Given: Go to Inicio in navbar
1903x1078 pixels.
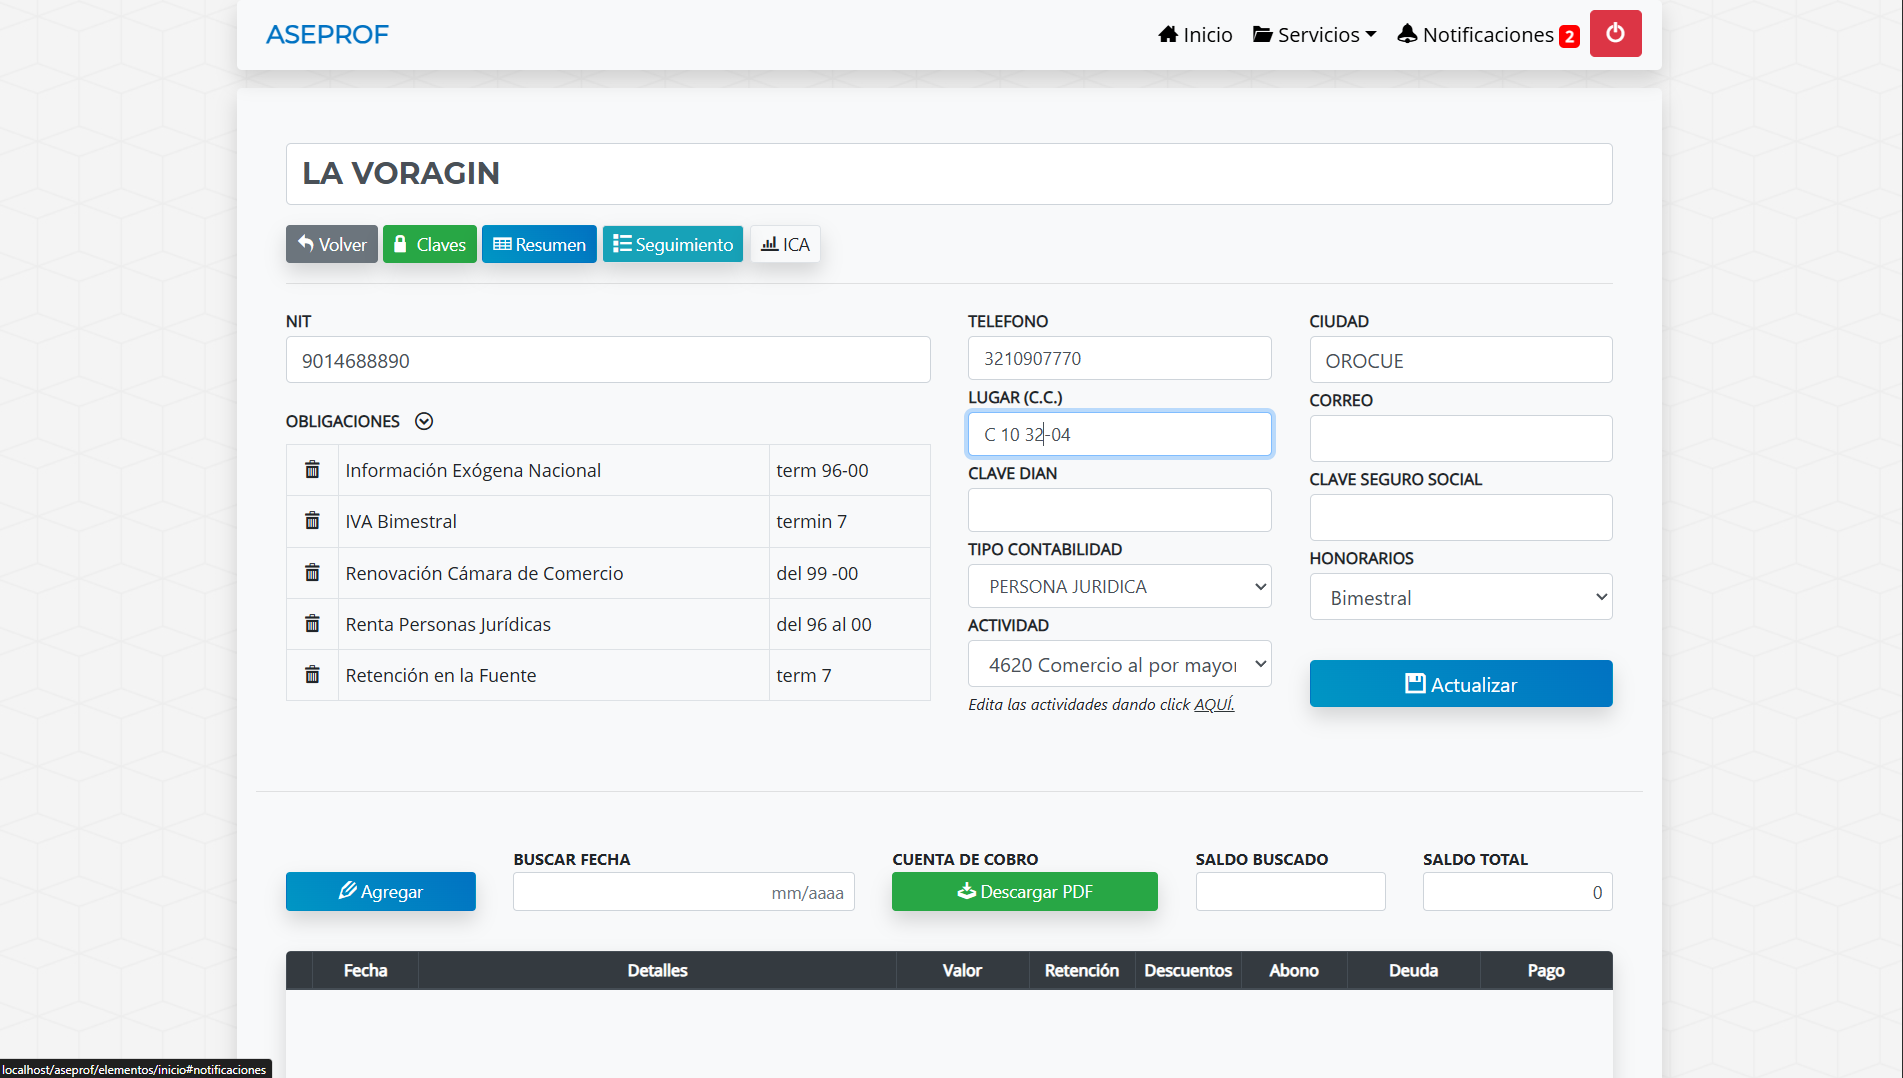Looking at the screenshot, I should point(1195,35).
